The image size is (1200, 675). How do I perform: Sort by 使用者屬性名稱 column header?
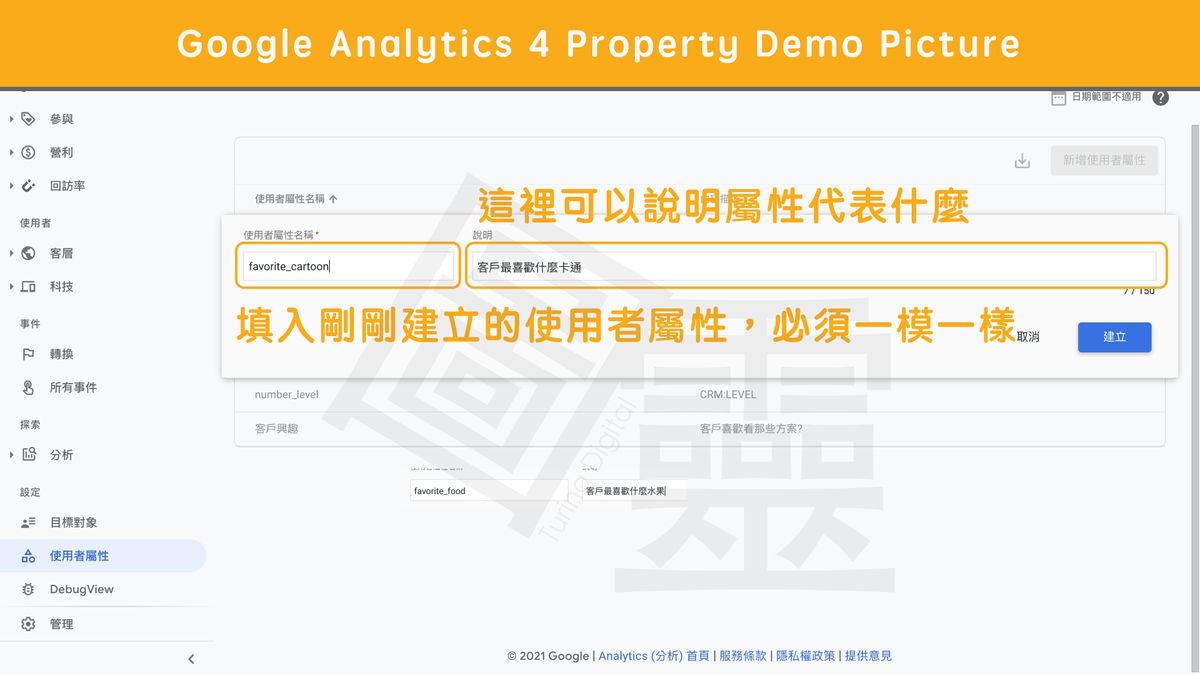[x=296, y=199]
